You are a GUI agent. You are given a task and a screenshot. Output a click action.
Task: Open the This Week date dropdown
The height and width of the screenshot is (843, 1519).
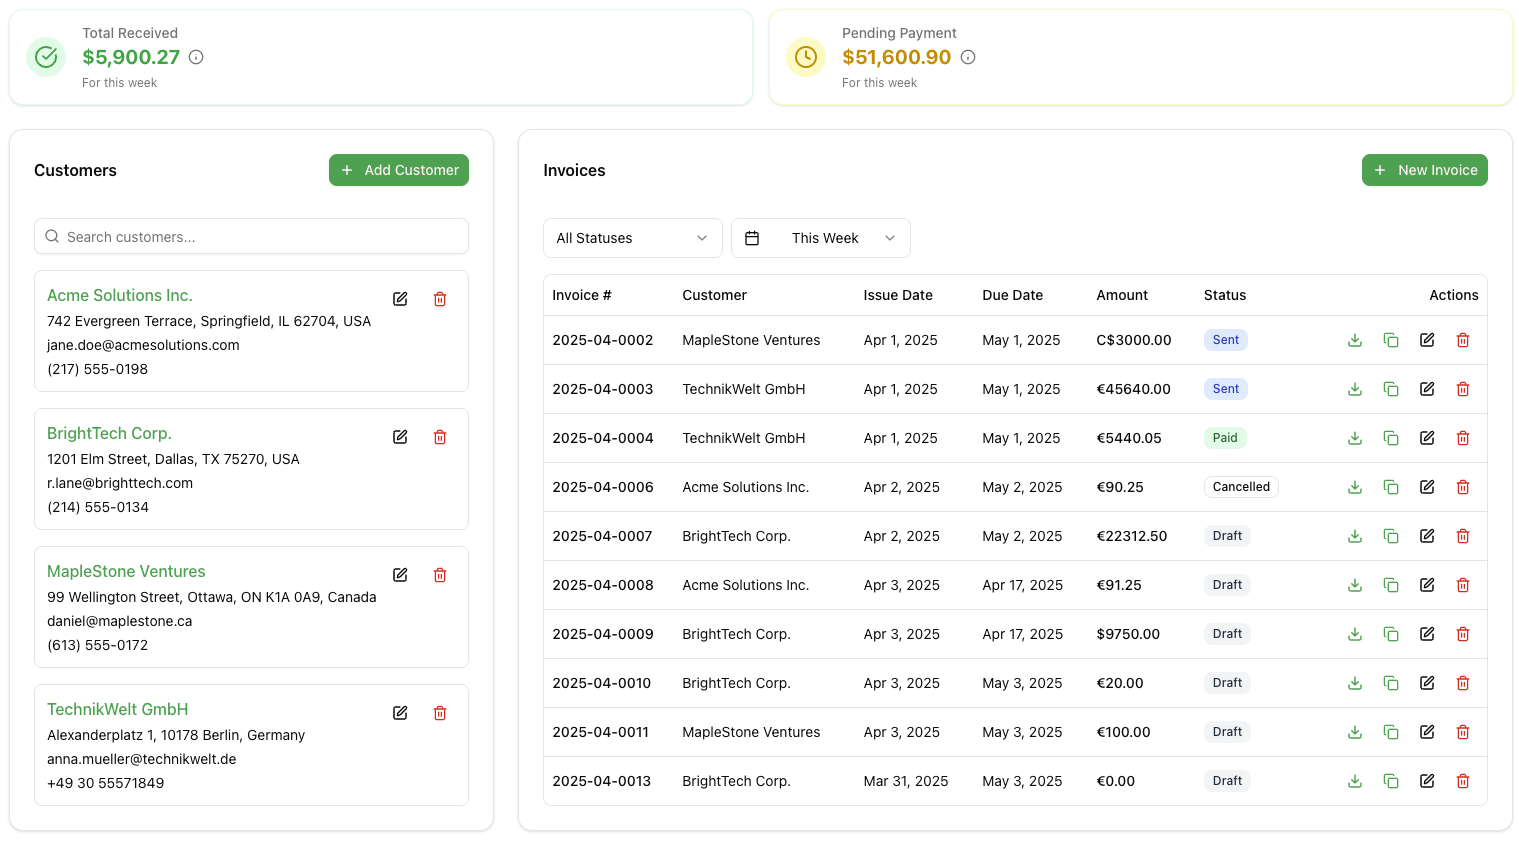(820, 238)
